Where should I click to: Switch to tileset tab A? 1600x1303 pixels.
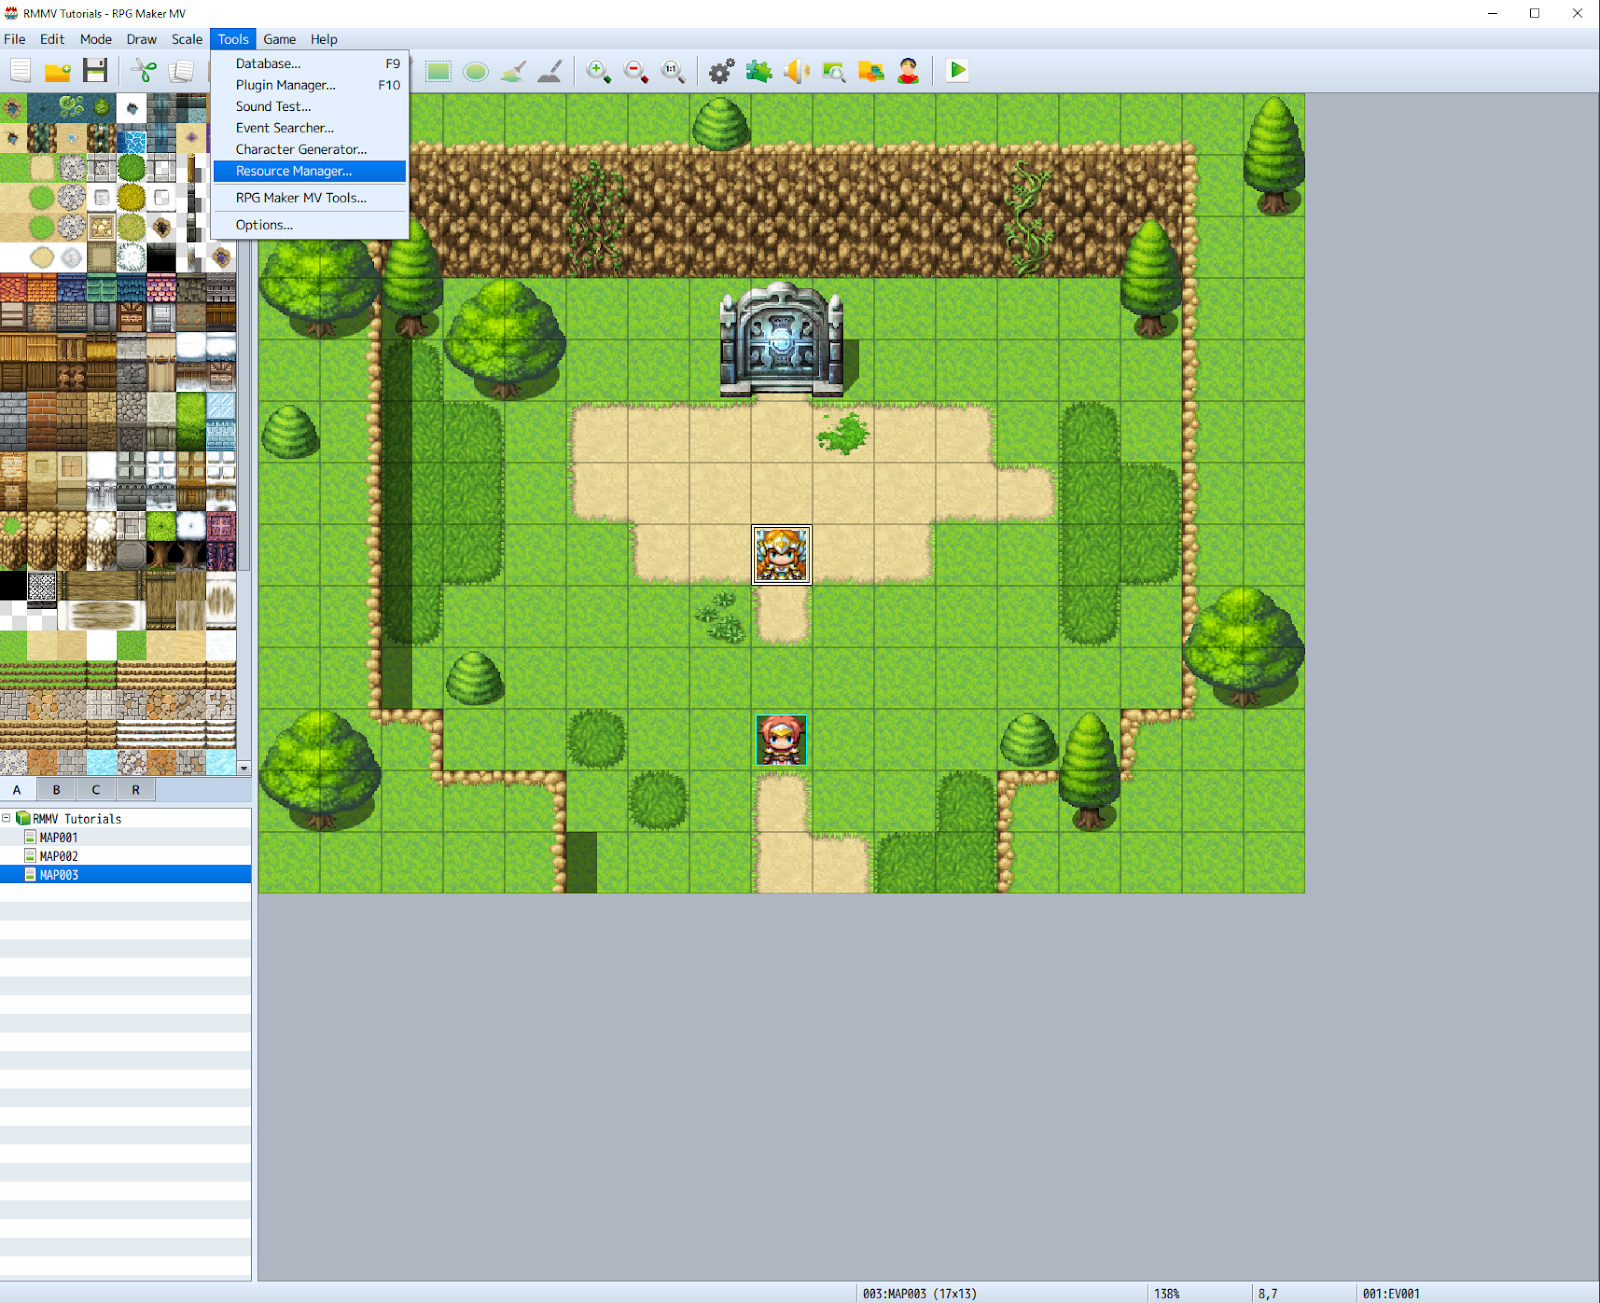(x=17, y=789)
